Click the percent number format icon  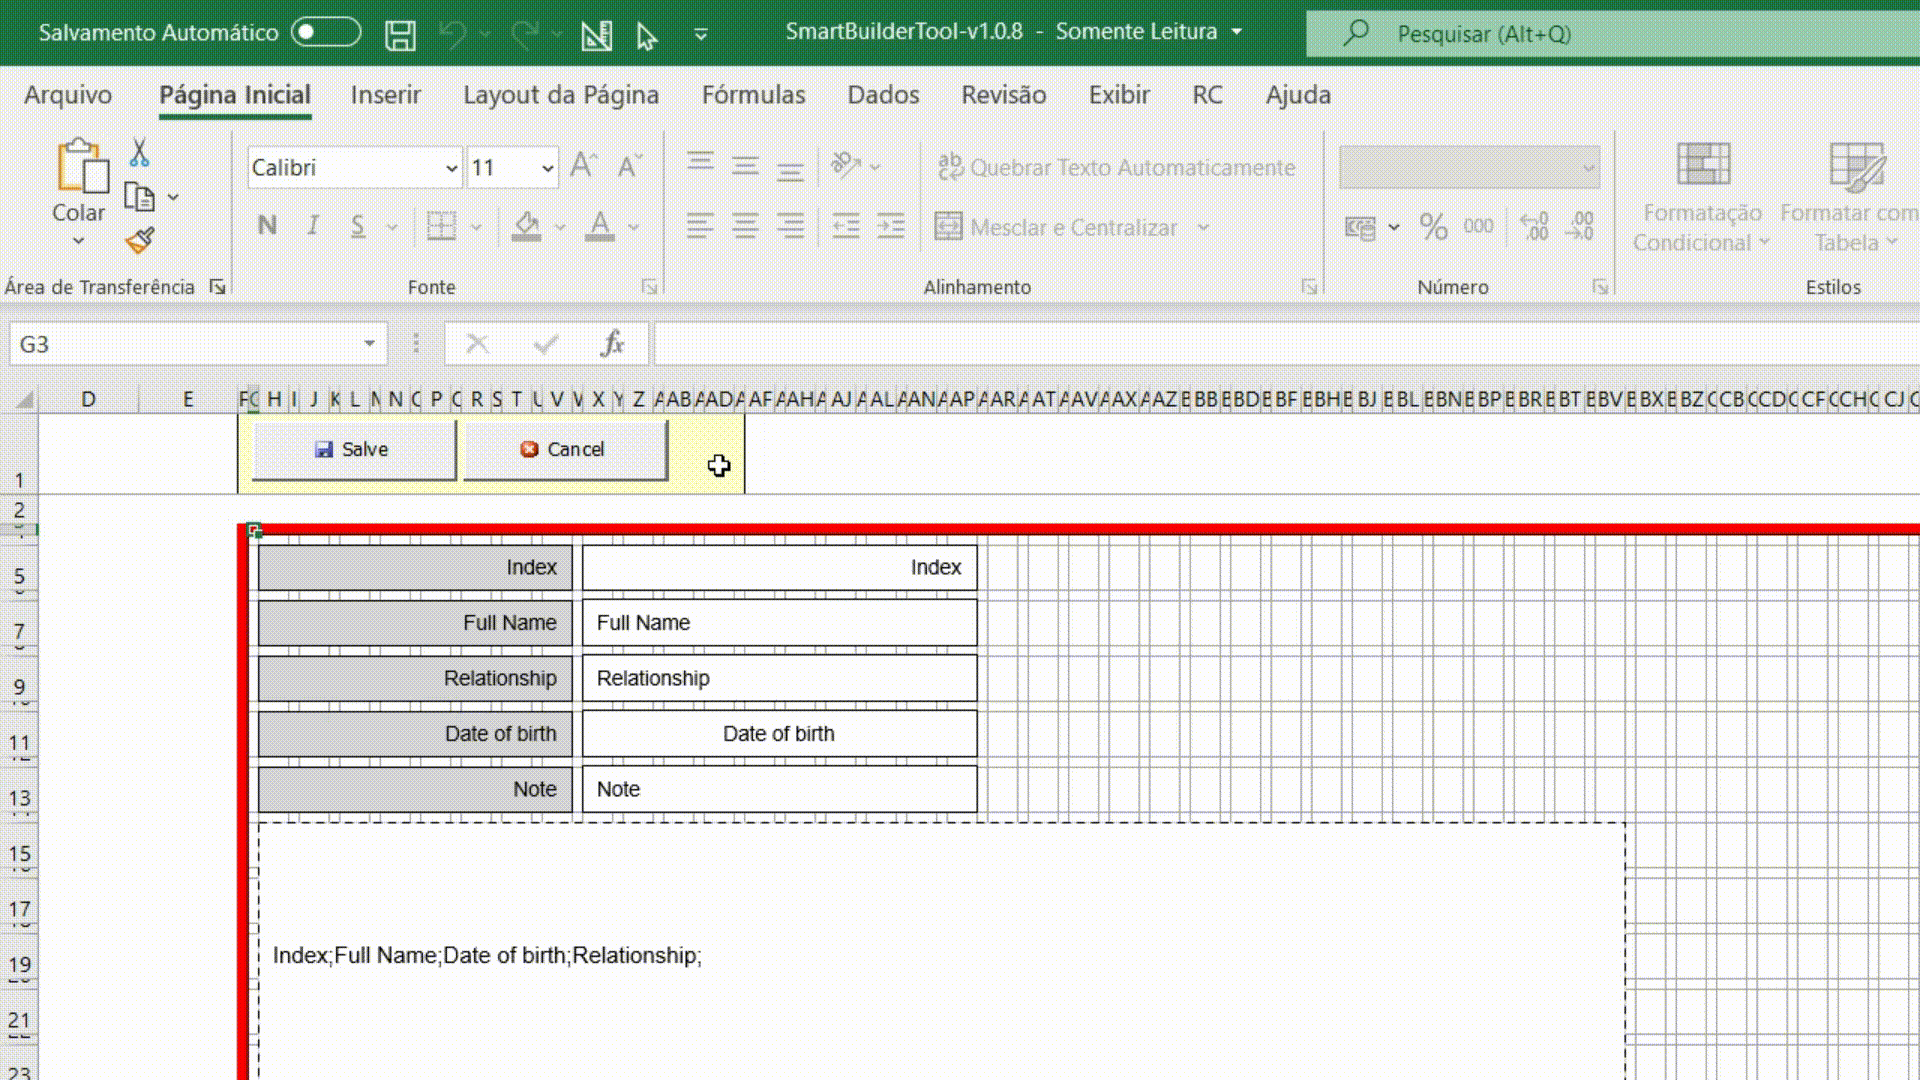[1433, 227]
